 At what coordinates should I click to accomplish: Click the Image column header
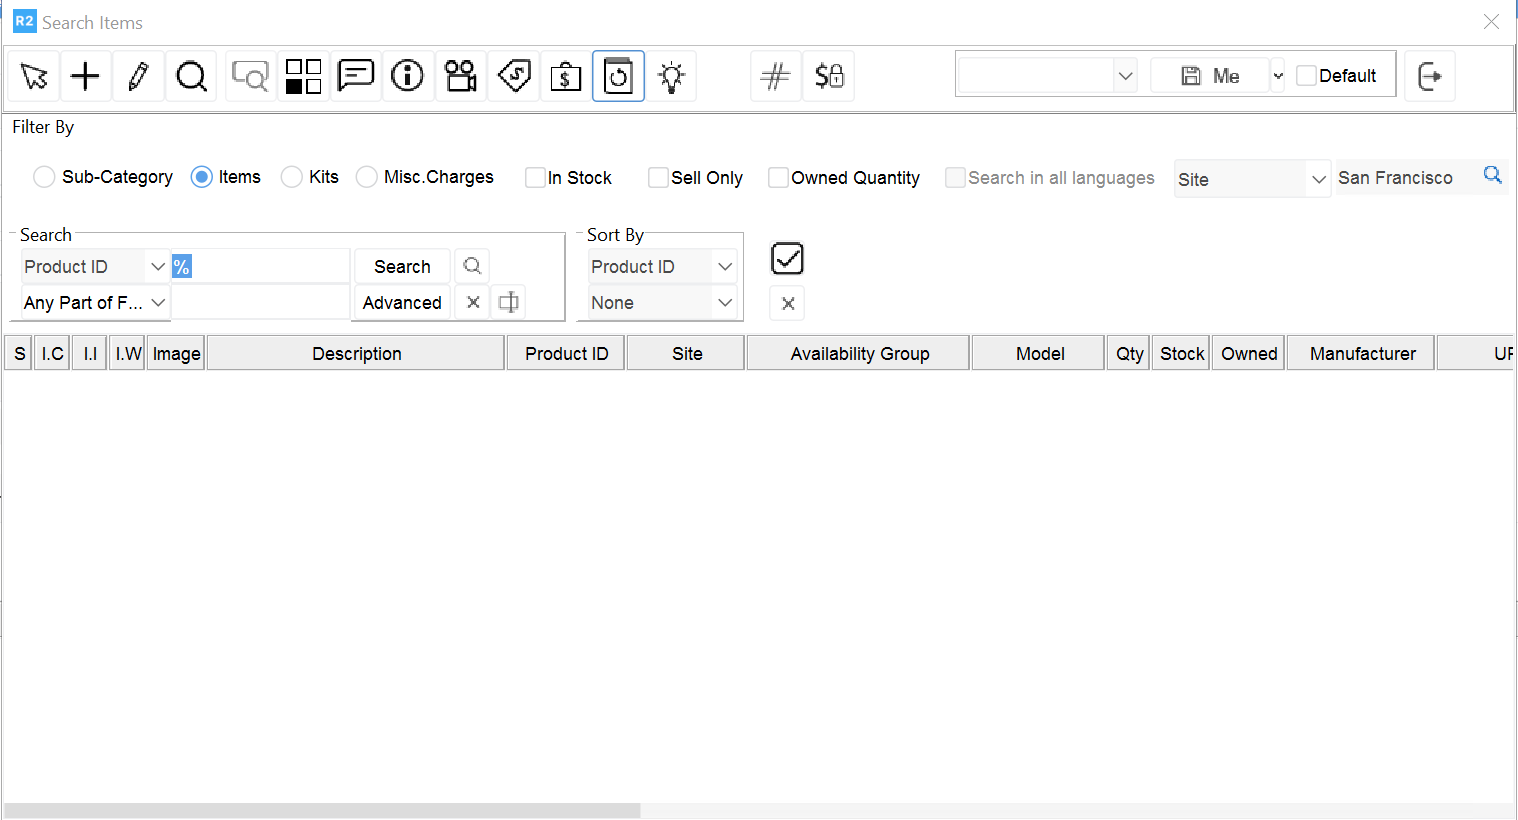coord(176,354)
